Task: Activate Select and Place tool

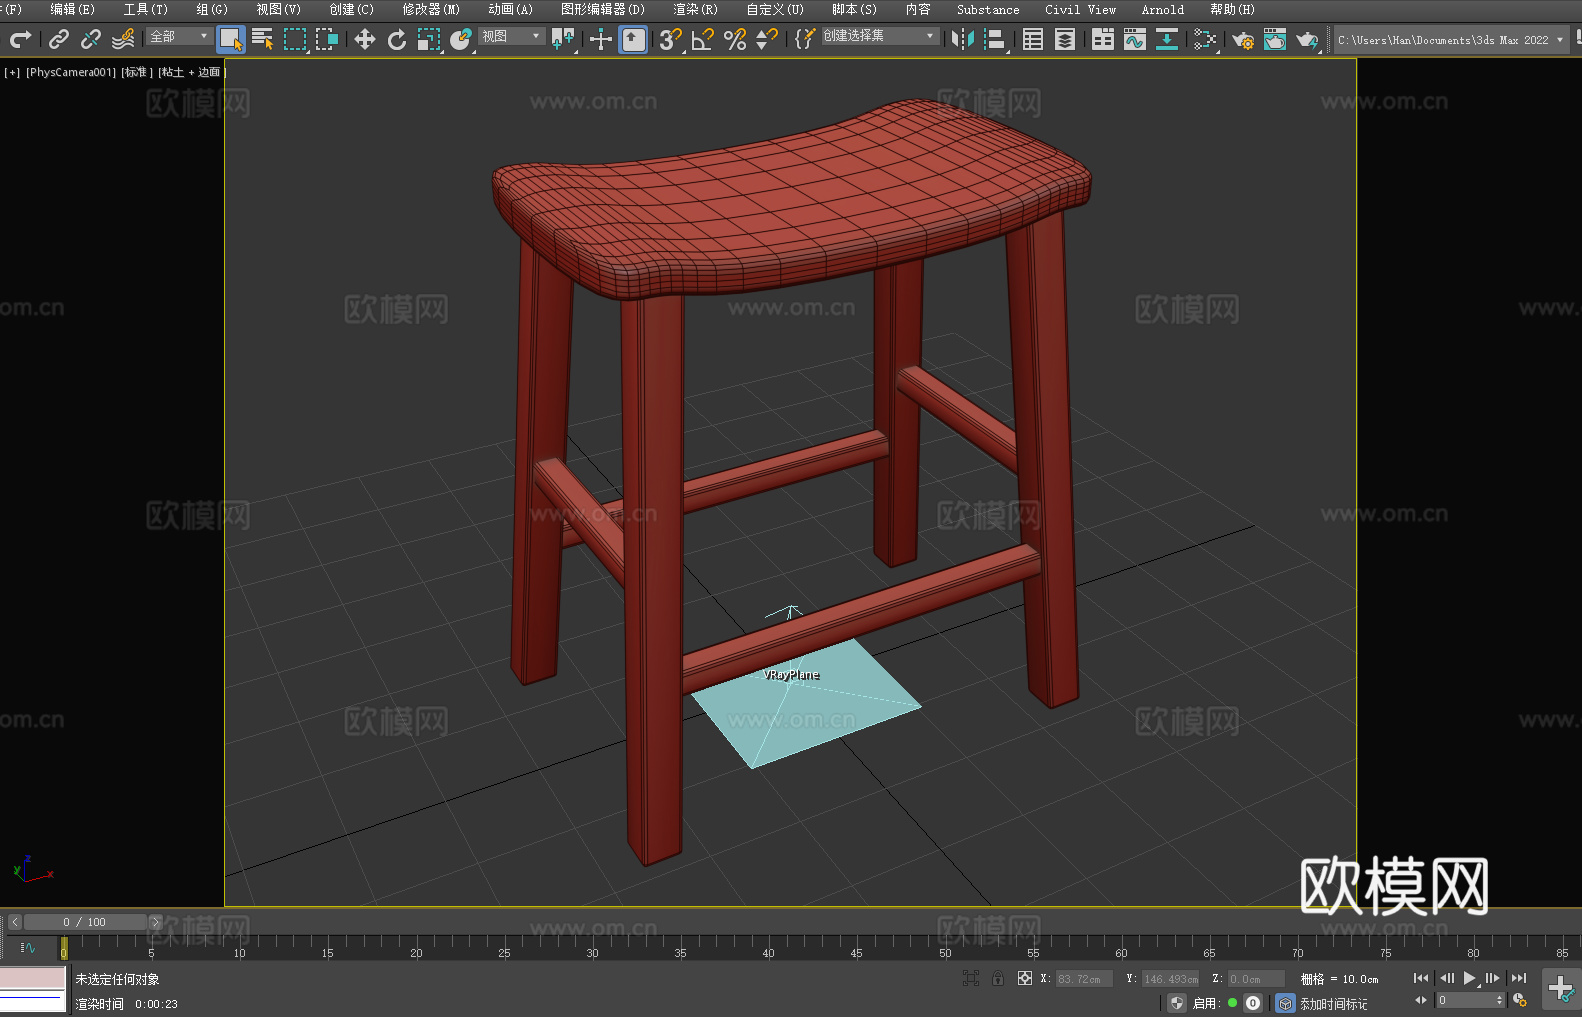Action: pos(461,39)
